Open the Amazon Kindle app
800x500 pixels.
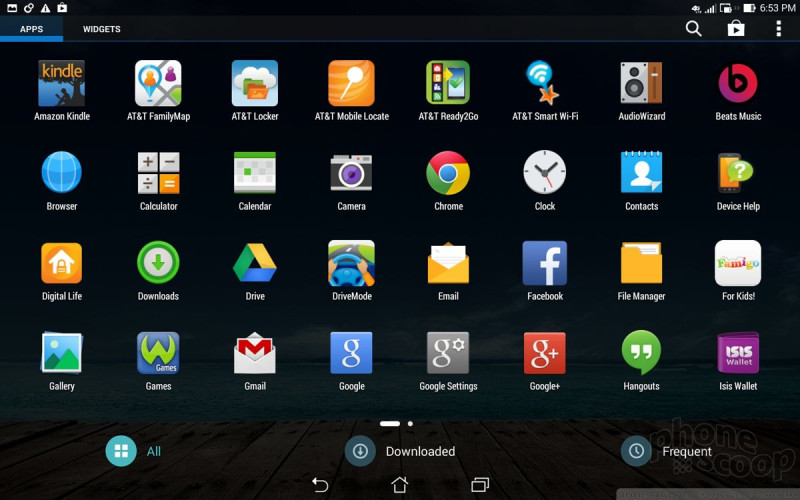(x=62, y=83)
